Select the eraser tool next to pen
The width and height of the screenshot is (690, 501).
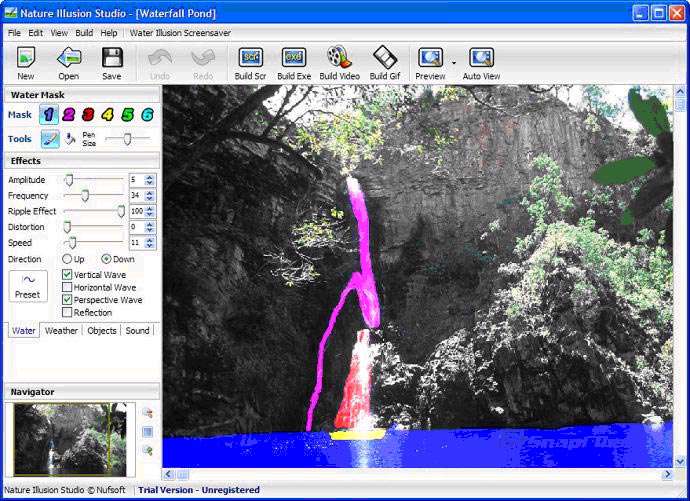click(x=70, y=139)
